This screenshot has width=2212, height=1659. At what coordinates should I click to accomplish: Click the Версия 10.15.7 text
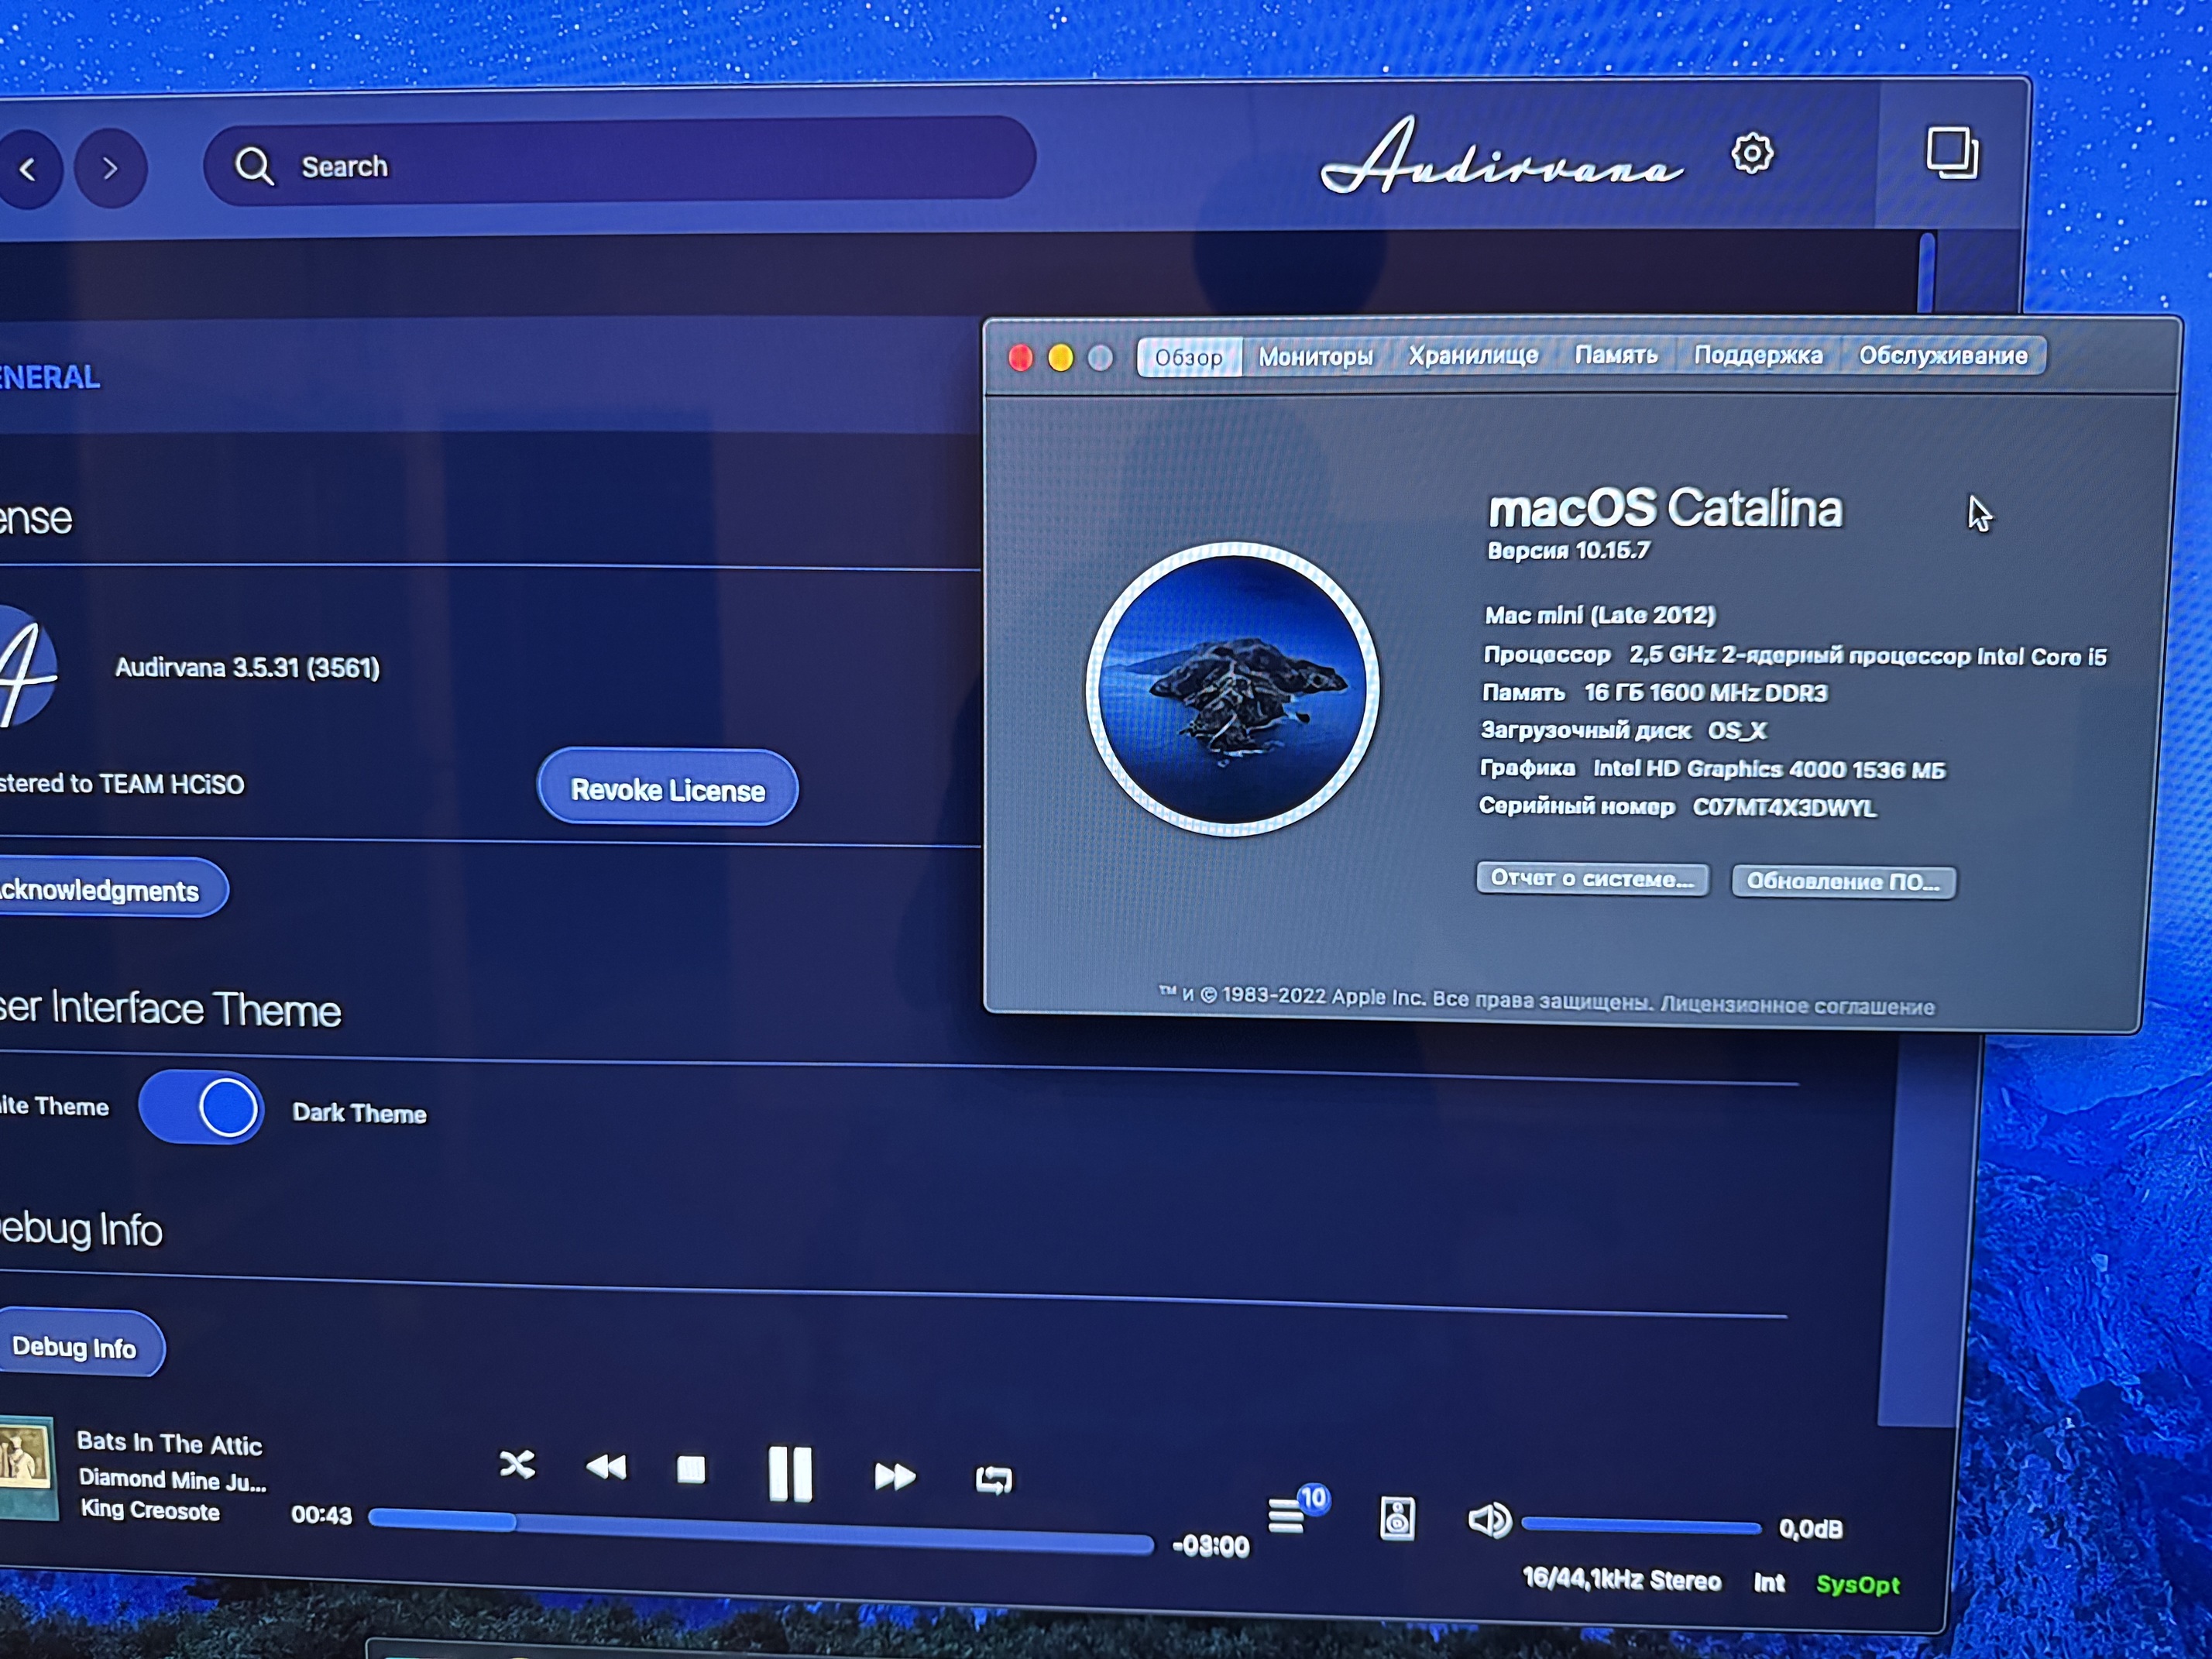pyautogui.click(x=1568, y=550)
